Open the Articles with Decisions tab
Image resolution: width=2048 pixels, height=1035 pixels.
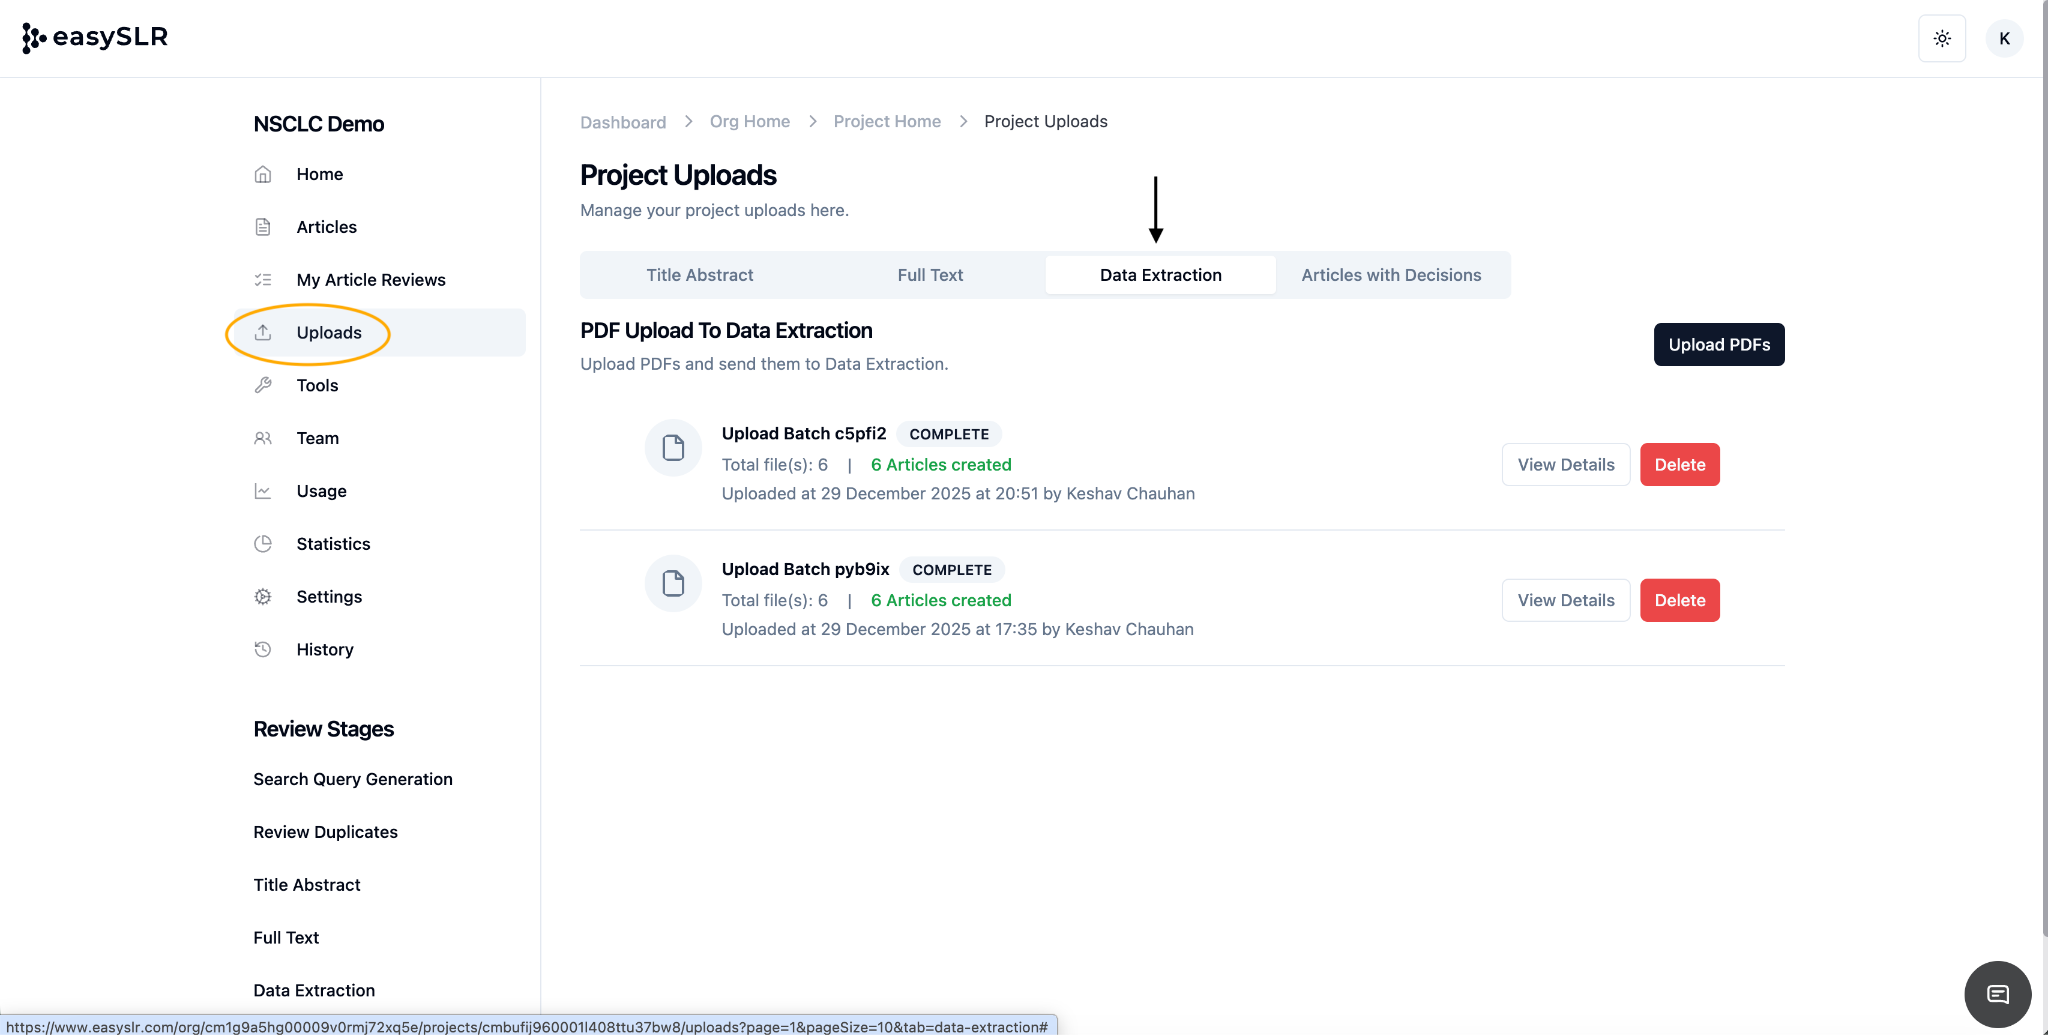[1391, 274]
